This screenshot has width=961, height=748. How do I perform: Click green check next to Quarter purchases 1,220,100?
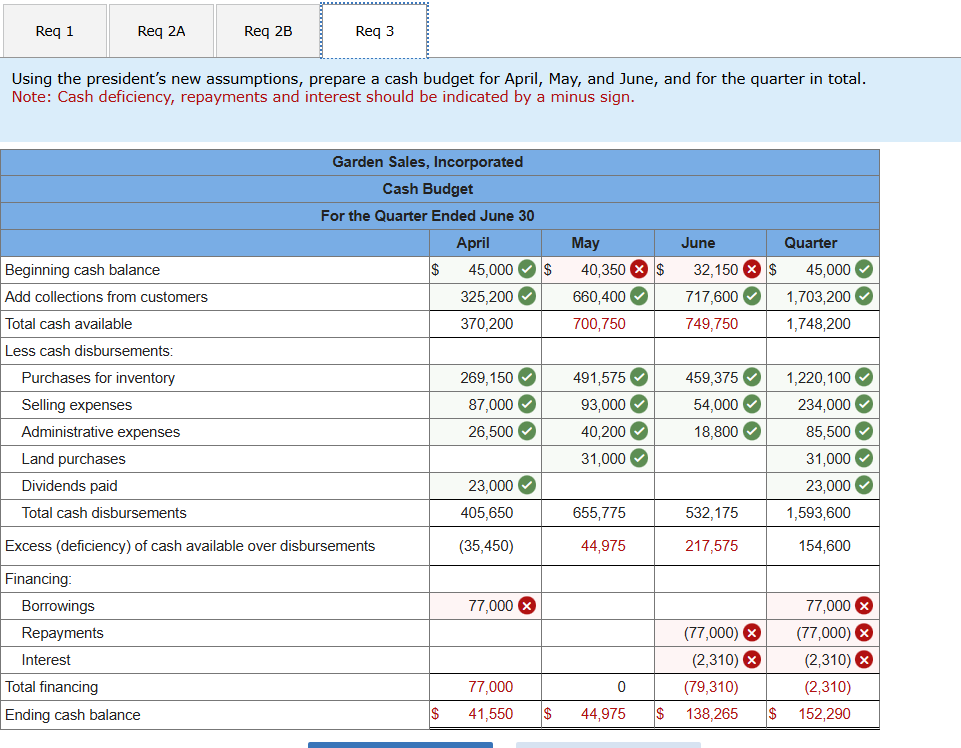pyautogui.click(x=864, y=377)
